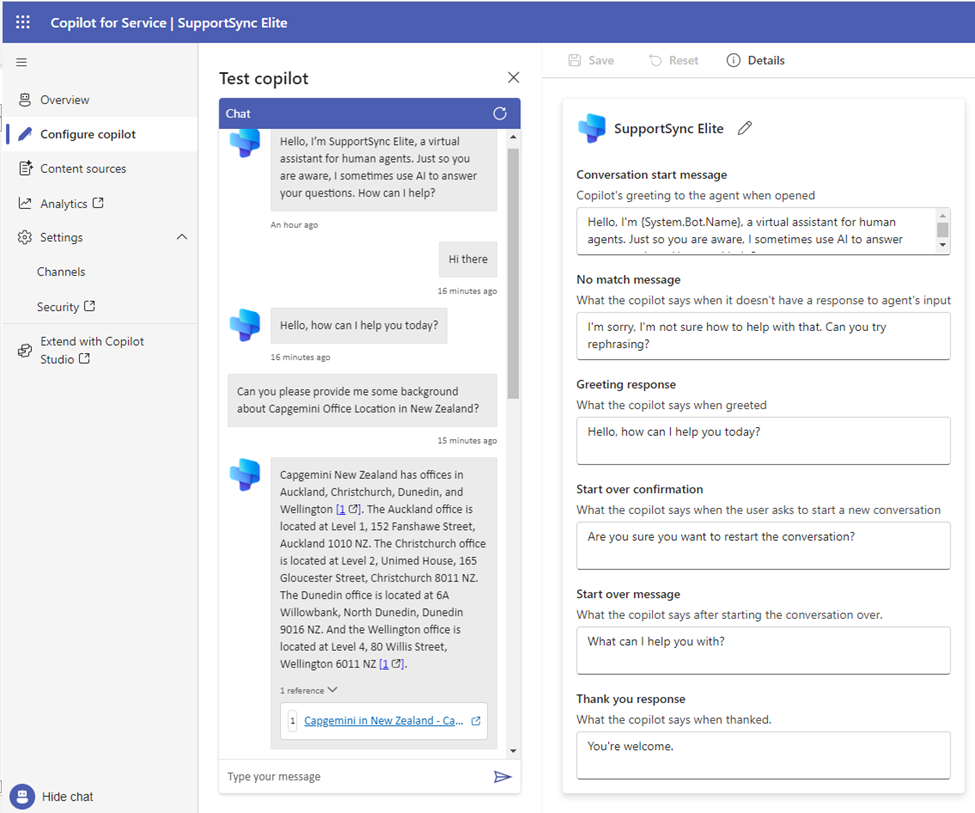The width and height of the screenshot is (975, 813).
Task: Click the Save floppy disk icon
Action: coord(575,60)
